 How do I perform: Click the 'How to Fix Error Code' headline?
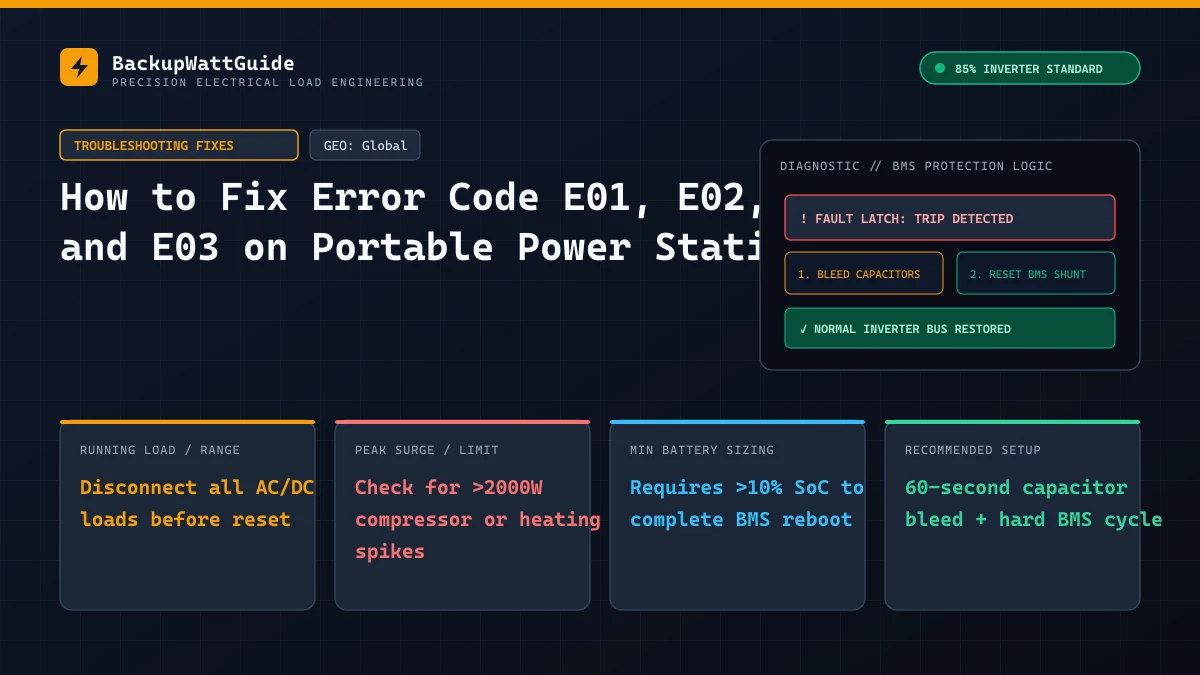[x=411, y=222]
